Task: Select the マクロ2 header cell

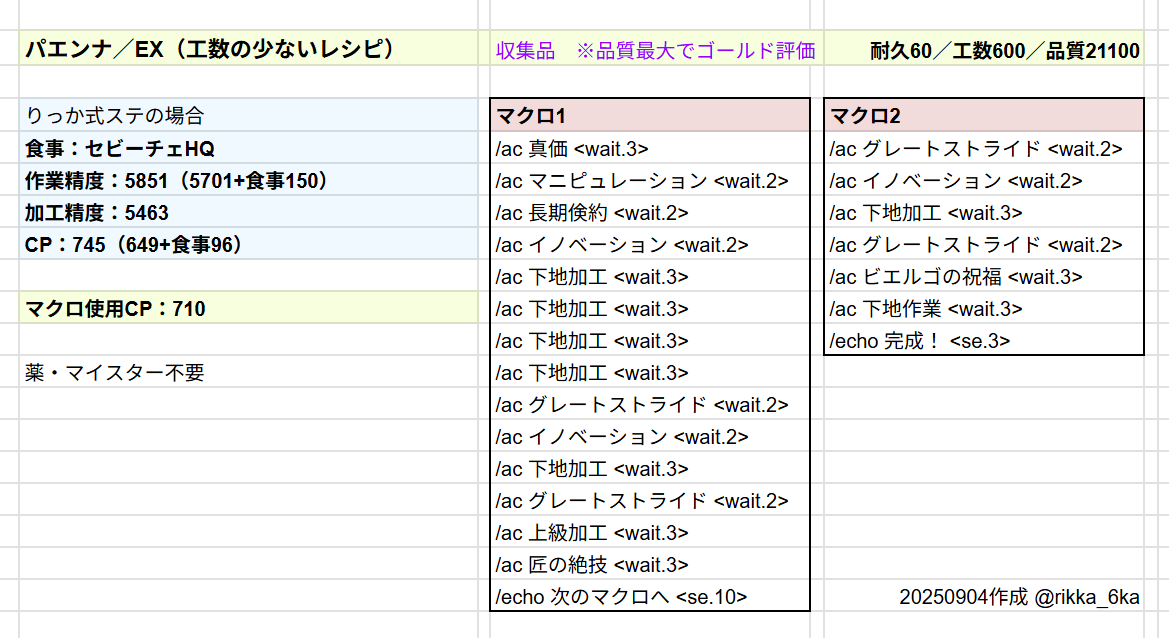Action: tap(984, 115)
